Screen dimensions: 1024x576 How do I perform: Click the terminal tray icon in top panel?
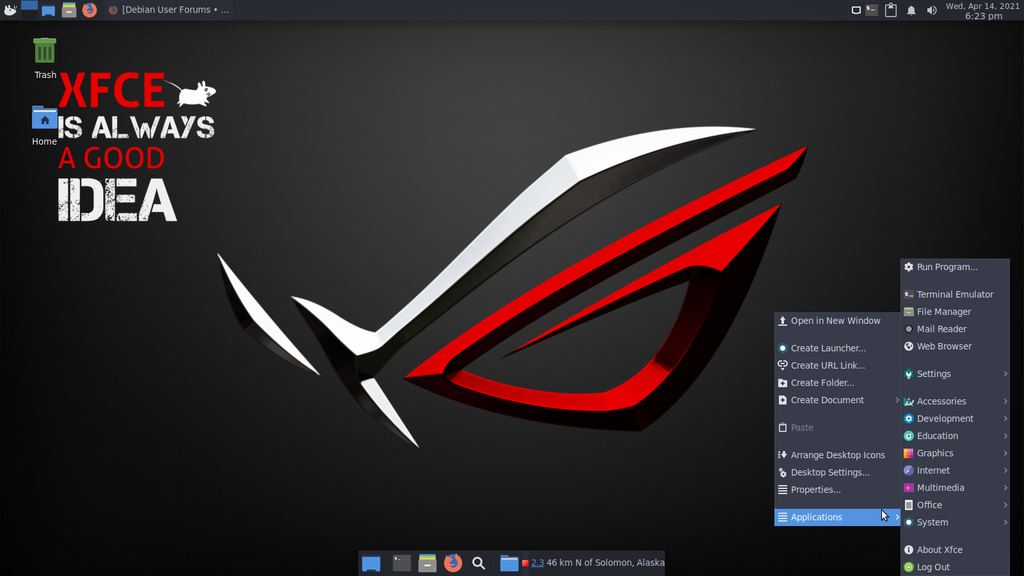coord(871,10)
